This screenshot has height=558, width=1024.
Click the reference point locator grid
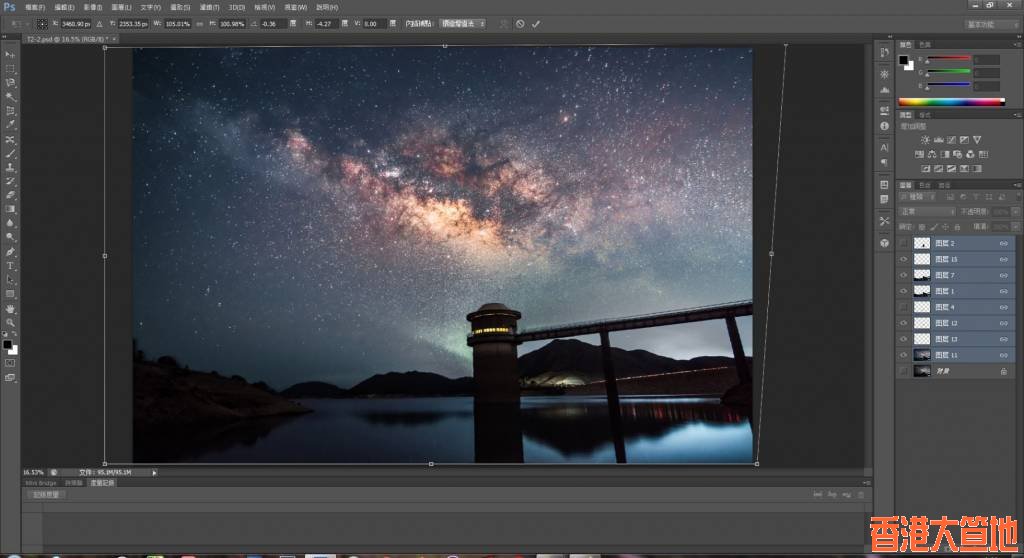(x=42, y=24)
